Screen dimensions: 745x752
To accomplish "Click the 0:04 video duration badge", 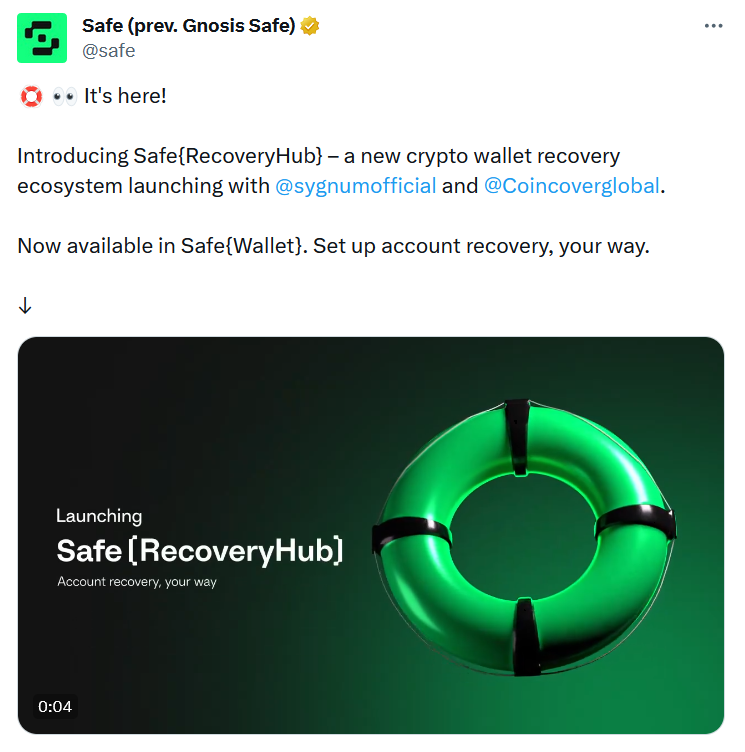I will 55,706.
